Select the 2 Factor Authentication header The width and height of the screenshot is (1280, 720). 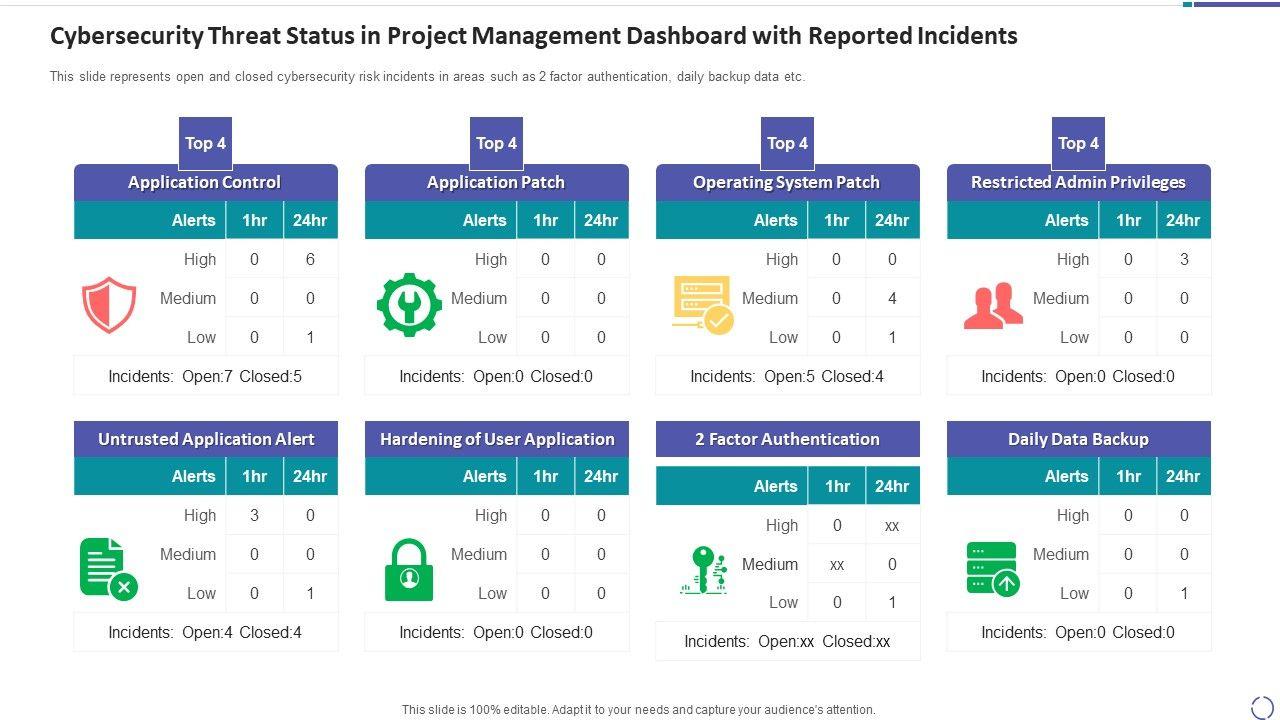pyautogui.click(x=787, y=439)
